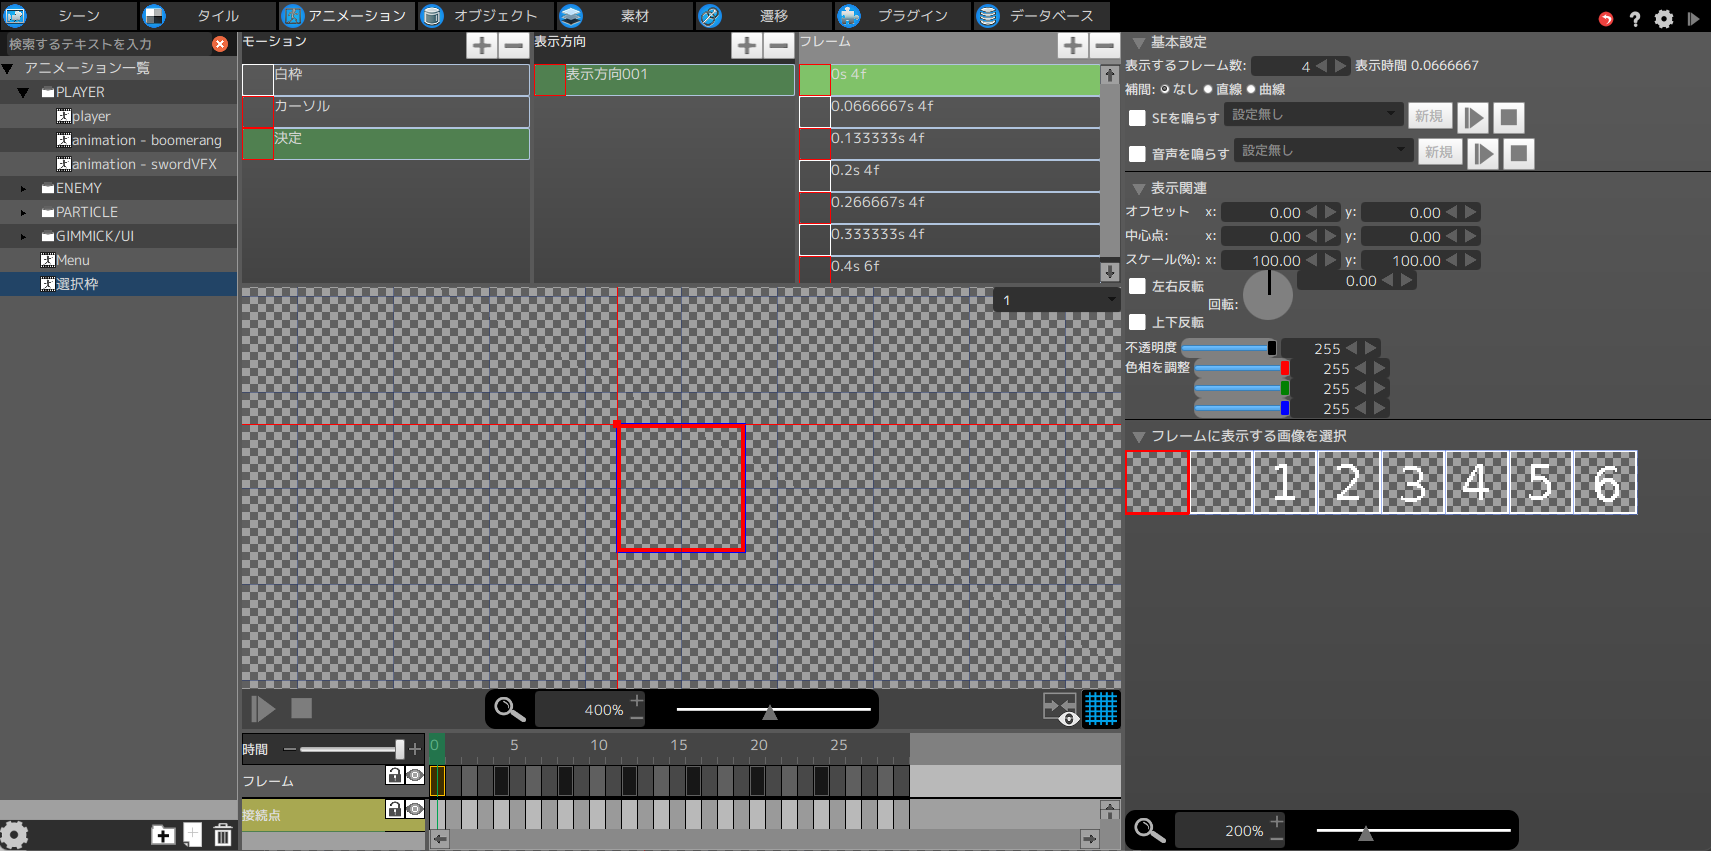This screenshot has width=1711, height=851.
Task: Select なし interpolation radio
Action: (x=1165, y=89)
